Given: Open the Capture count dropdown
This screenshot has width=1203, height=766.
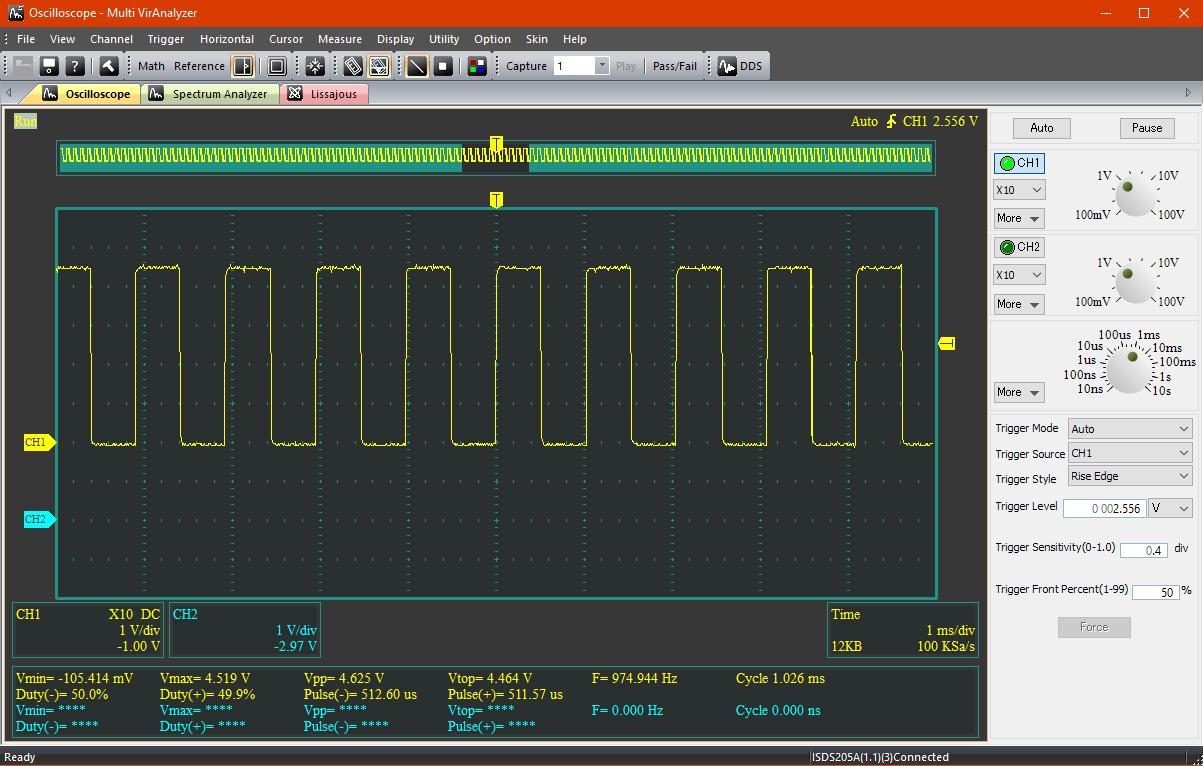Looking at the screenshot, I should tap(602, 66).
